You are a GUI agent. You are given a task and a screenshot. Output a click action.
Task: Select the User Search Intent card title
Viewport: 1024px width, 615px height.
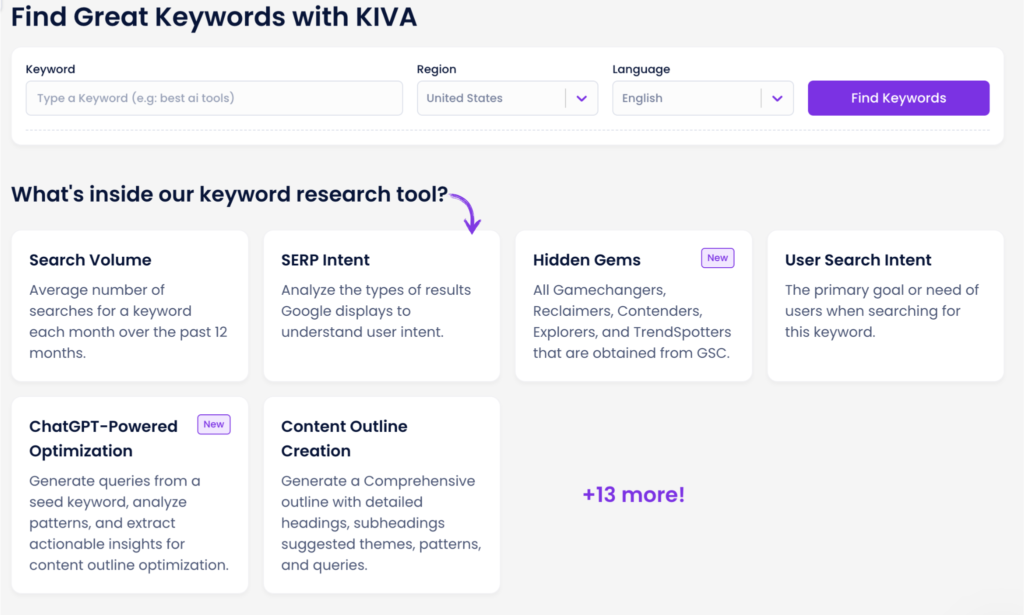coord(858,260)
